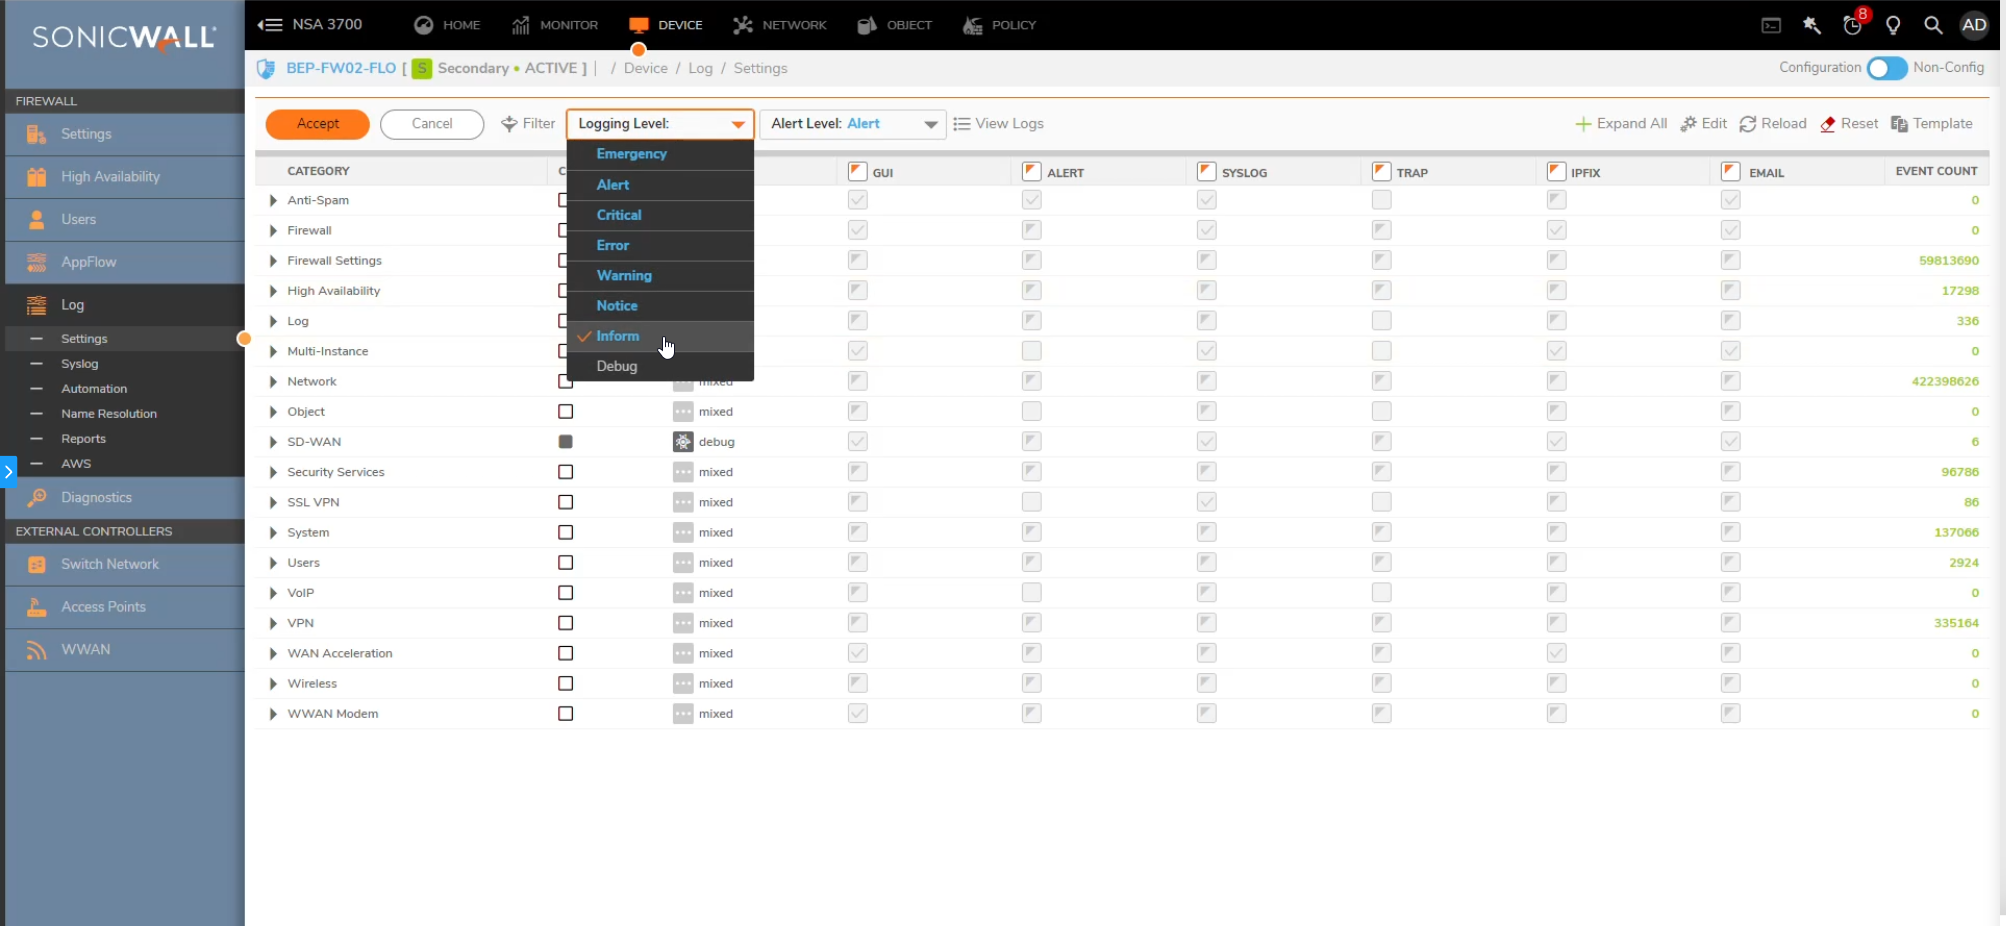The width and height of the screenshot is (2006, 926).
Task: Open Syslog under Log
Action: (125, 364)
